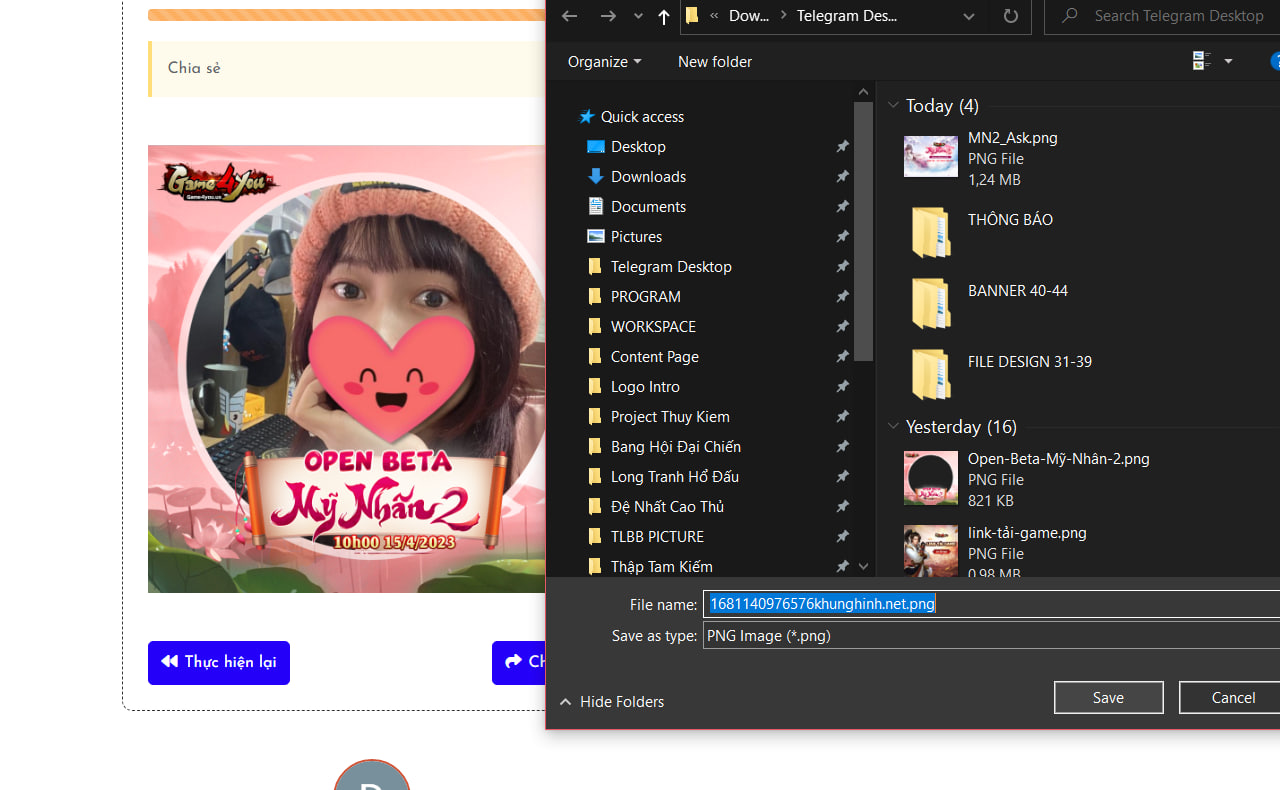
Task: Open the view options dropdown arrow
Action: point(1228,62)
